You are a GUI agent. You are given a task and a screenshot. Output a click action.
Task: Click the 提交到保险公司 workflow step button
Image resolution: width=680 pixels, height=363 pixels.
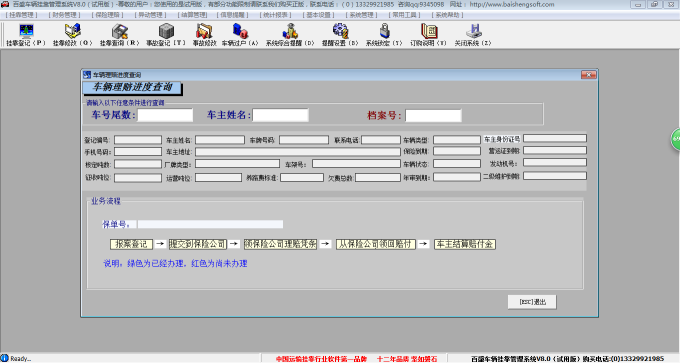198,244
